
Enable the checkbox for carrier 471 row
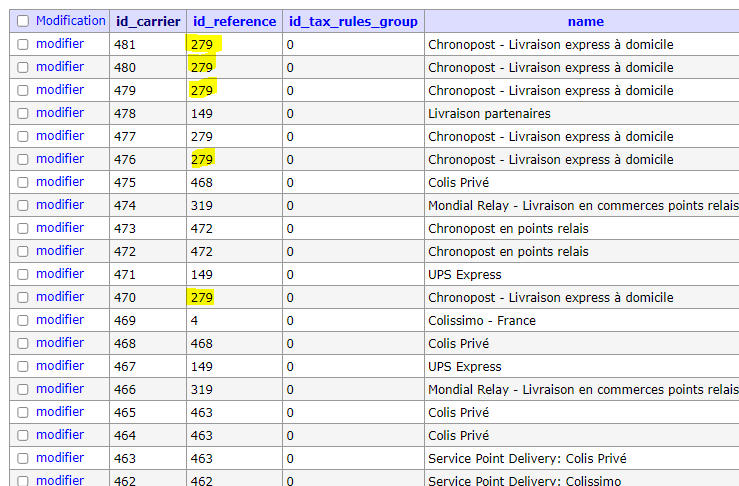point(23,274)
